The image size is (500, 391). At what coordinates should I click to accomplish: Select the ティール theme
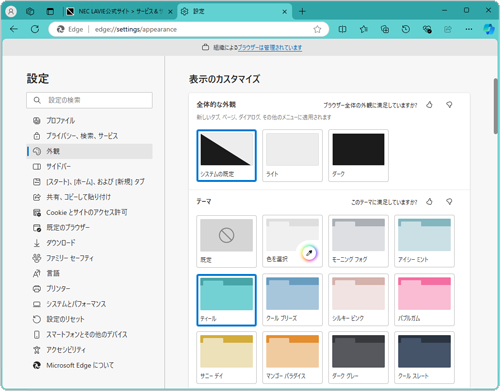click(226, 300)
